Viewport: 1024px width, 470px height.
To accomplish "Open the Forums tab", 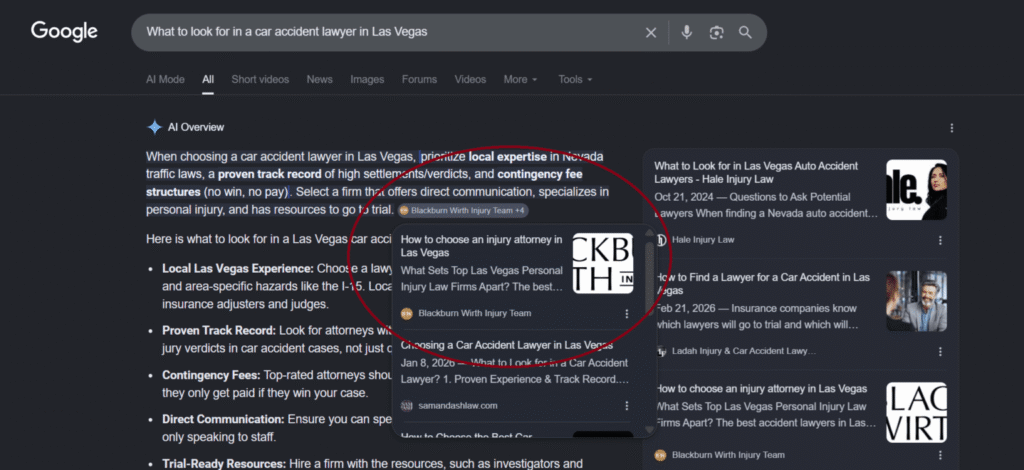I will (x=419, y=80).
